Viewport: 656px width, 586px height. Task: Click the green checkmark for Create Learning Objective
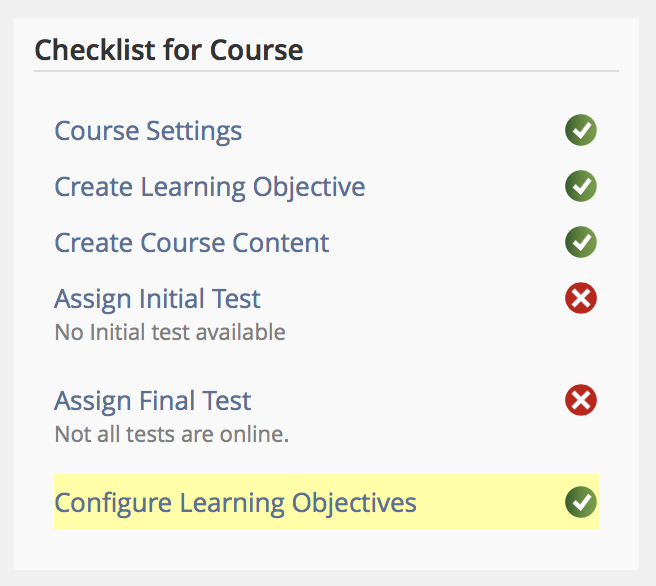coord(581,186)
